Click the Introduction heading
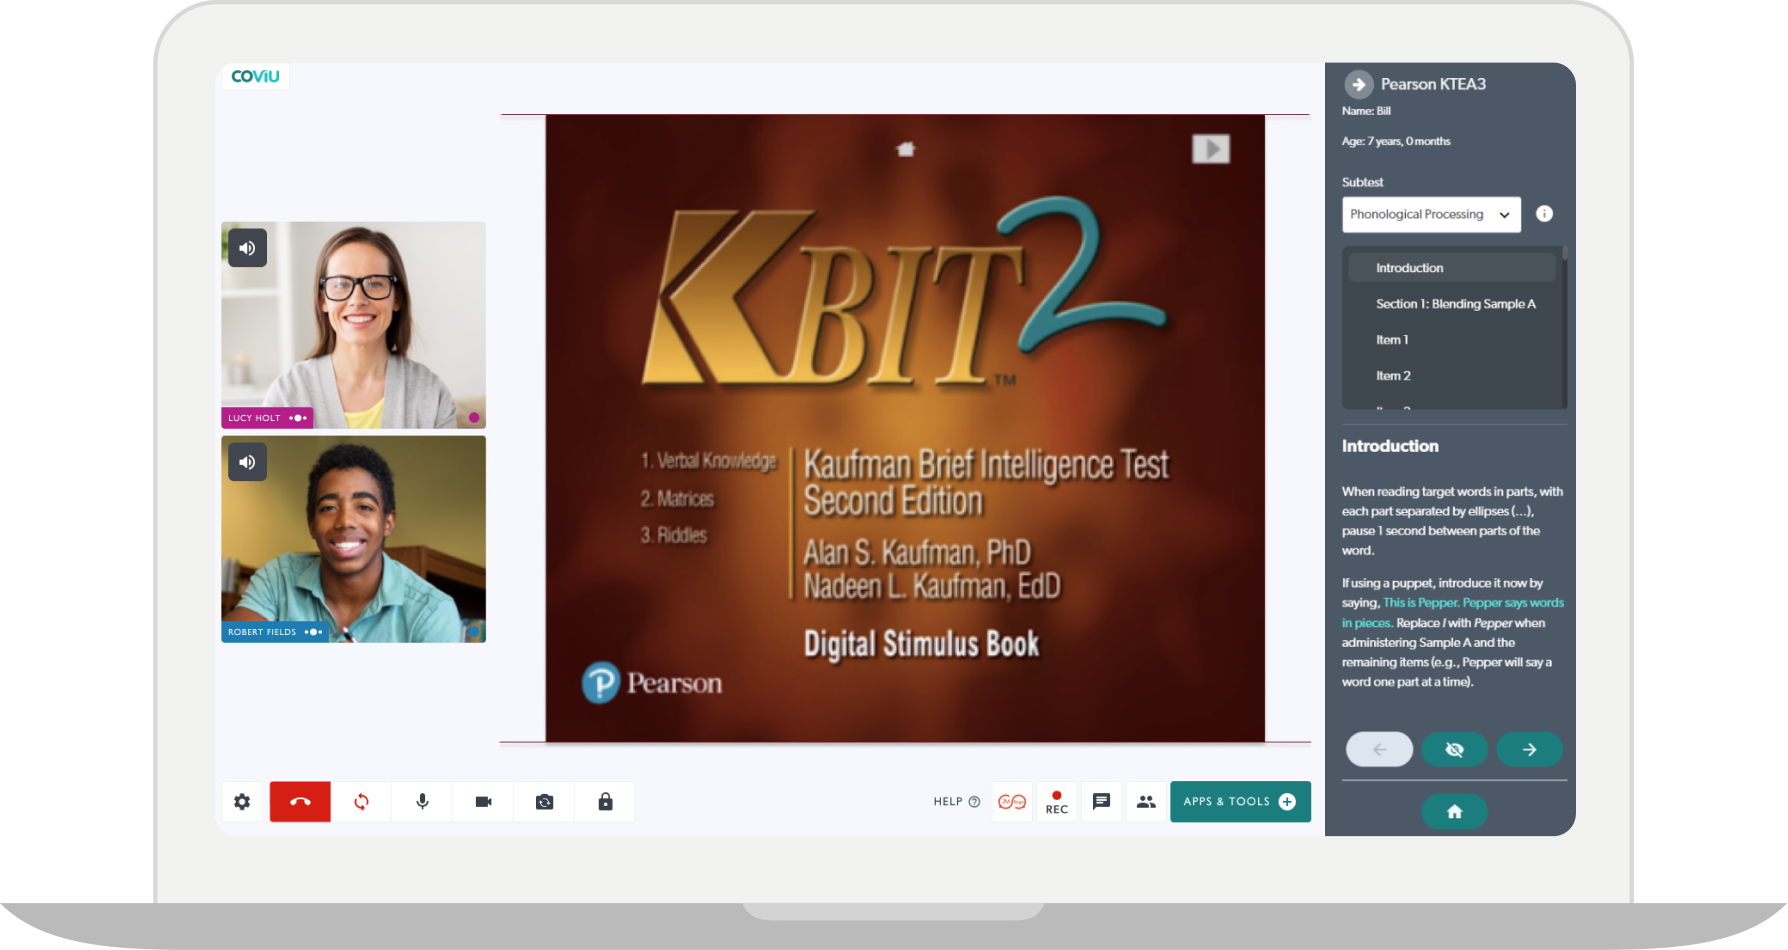This screenshot has width=1788, height=950. (1390, 446)
